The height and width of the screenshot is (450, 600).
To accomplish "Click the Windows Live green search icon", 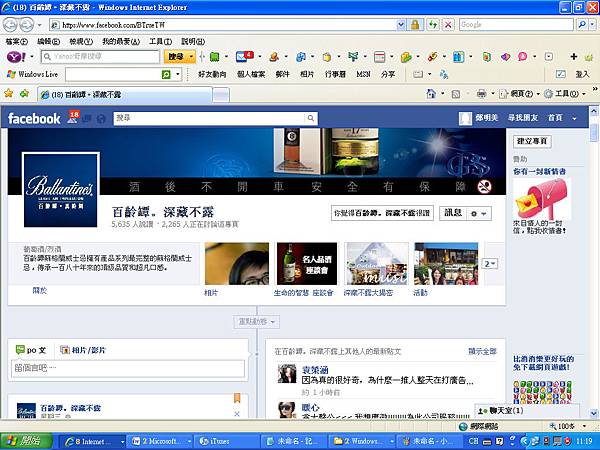I will coord(166,74).
